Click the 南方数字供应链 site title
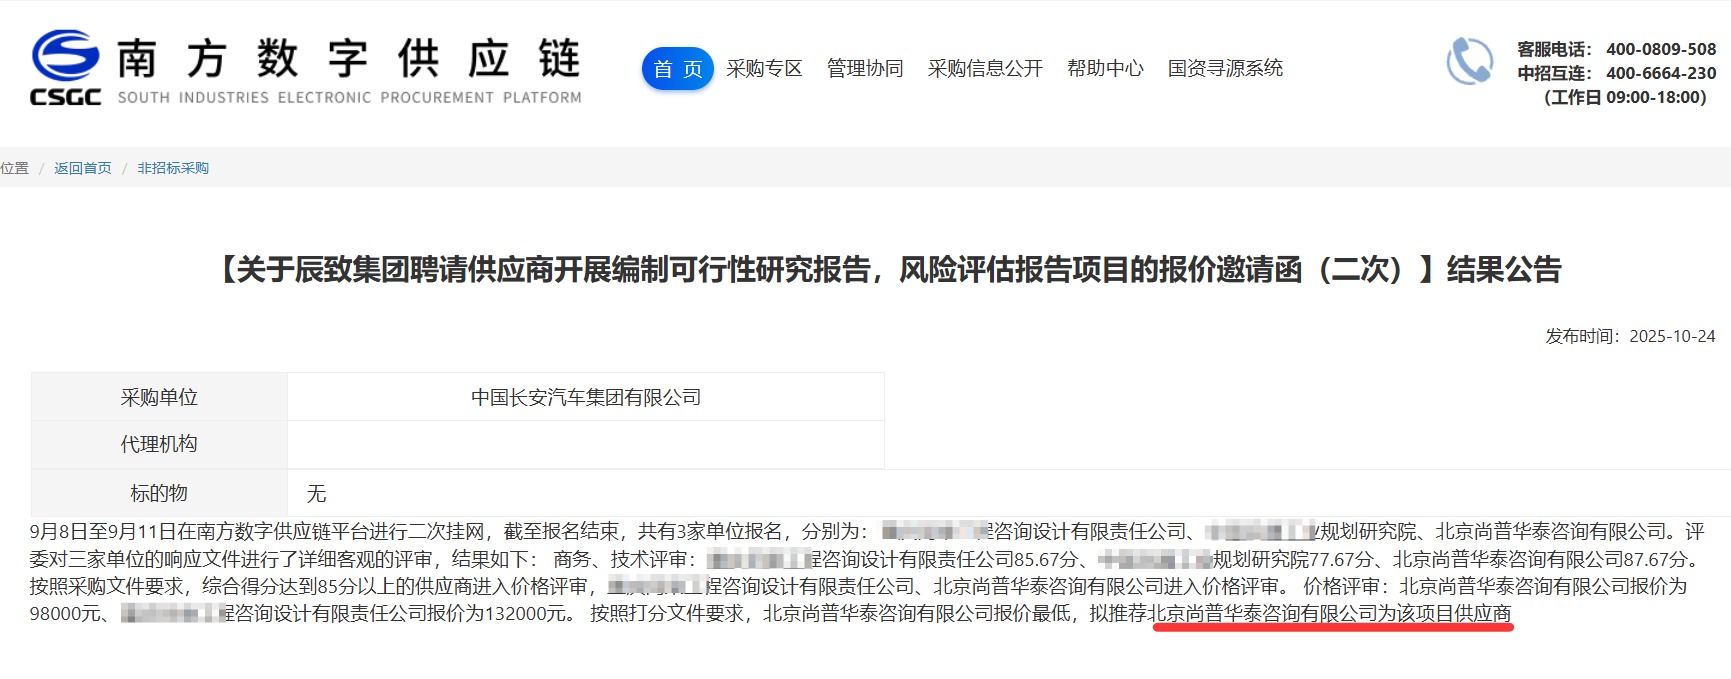The height and width of the screenshot is (679, 1731). [348, 59]
